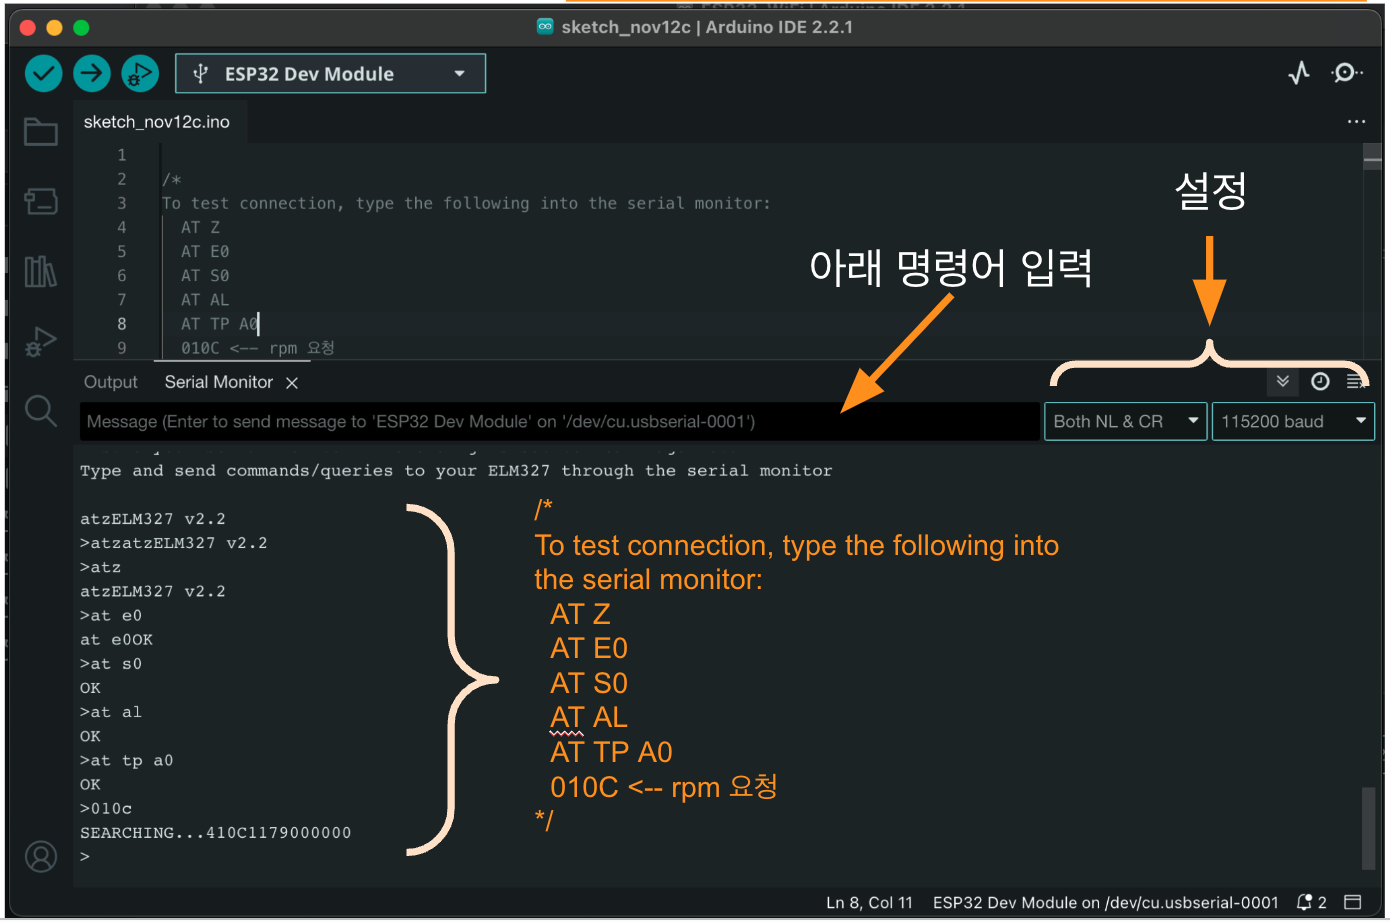
Task: Click 'To test connection' comment line in editor
Action: [x=466, y=204]
